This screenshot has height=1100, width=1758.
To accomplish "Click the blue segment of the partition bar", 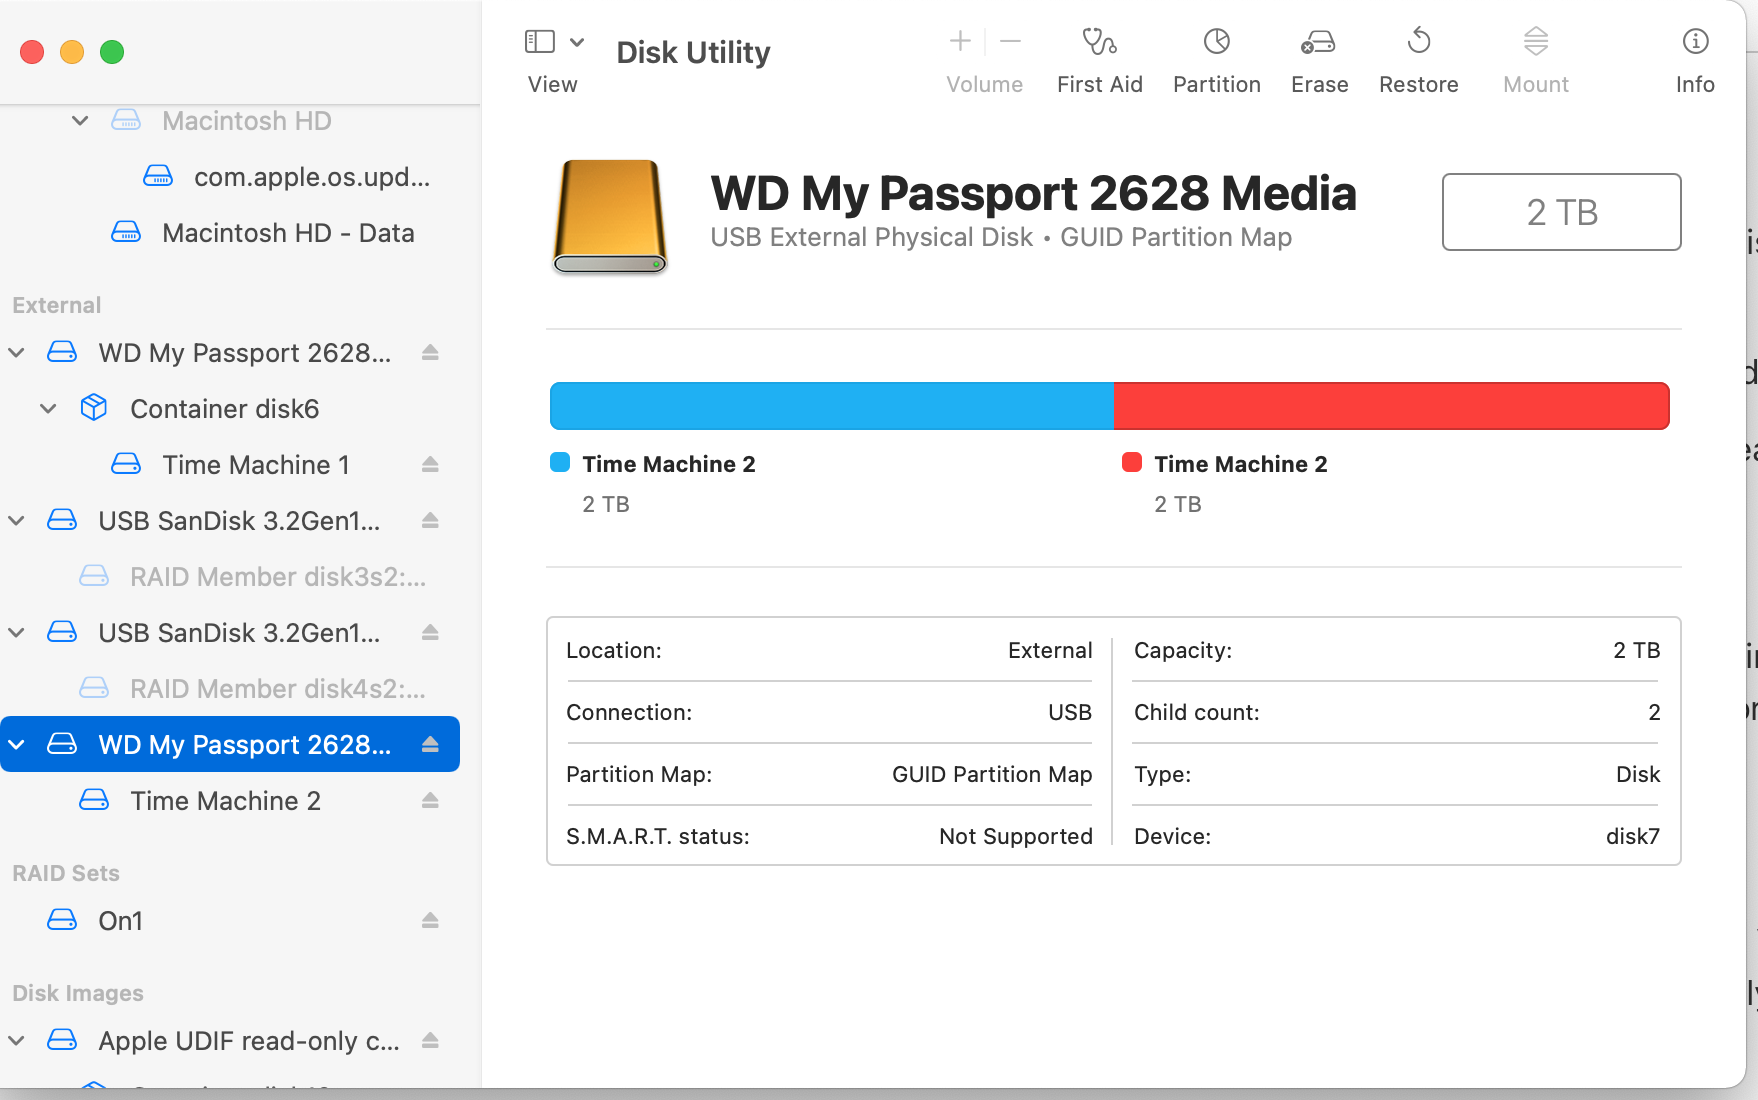I will tap(832, 406).
